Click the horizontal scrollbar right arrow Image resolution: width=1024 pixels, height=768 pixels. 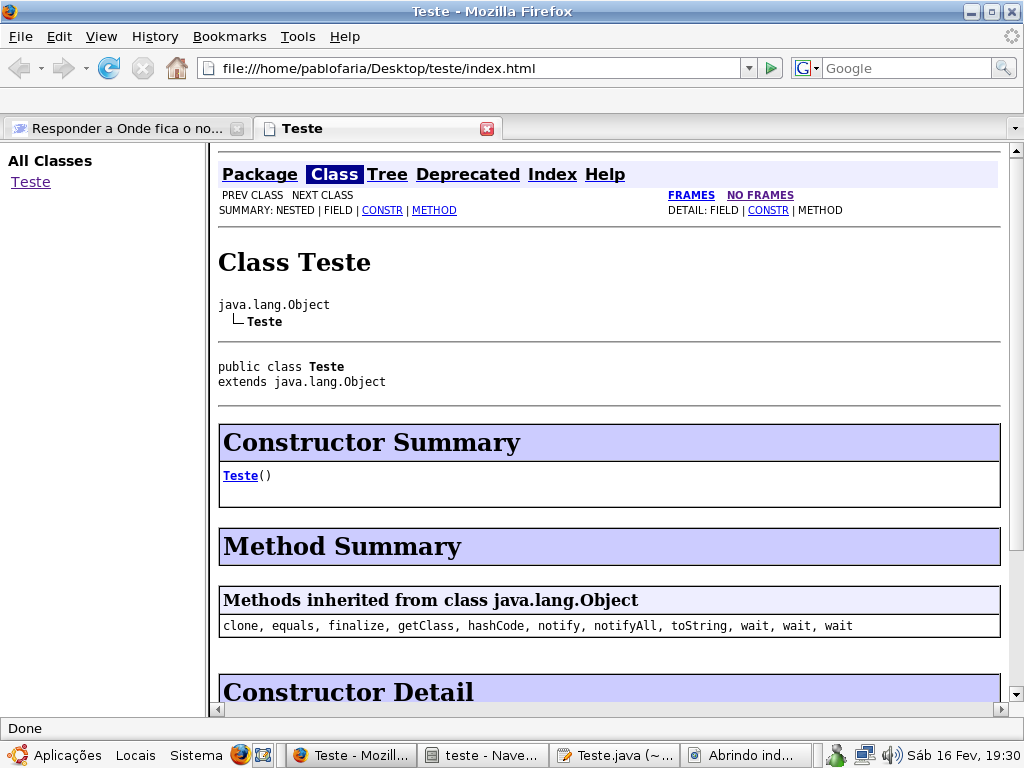pos(1000,709)
